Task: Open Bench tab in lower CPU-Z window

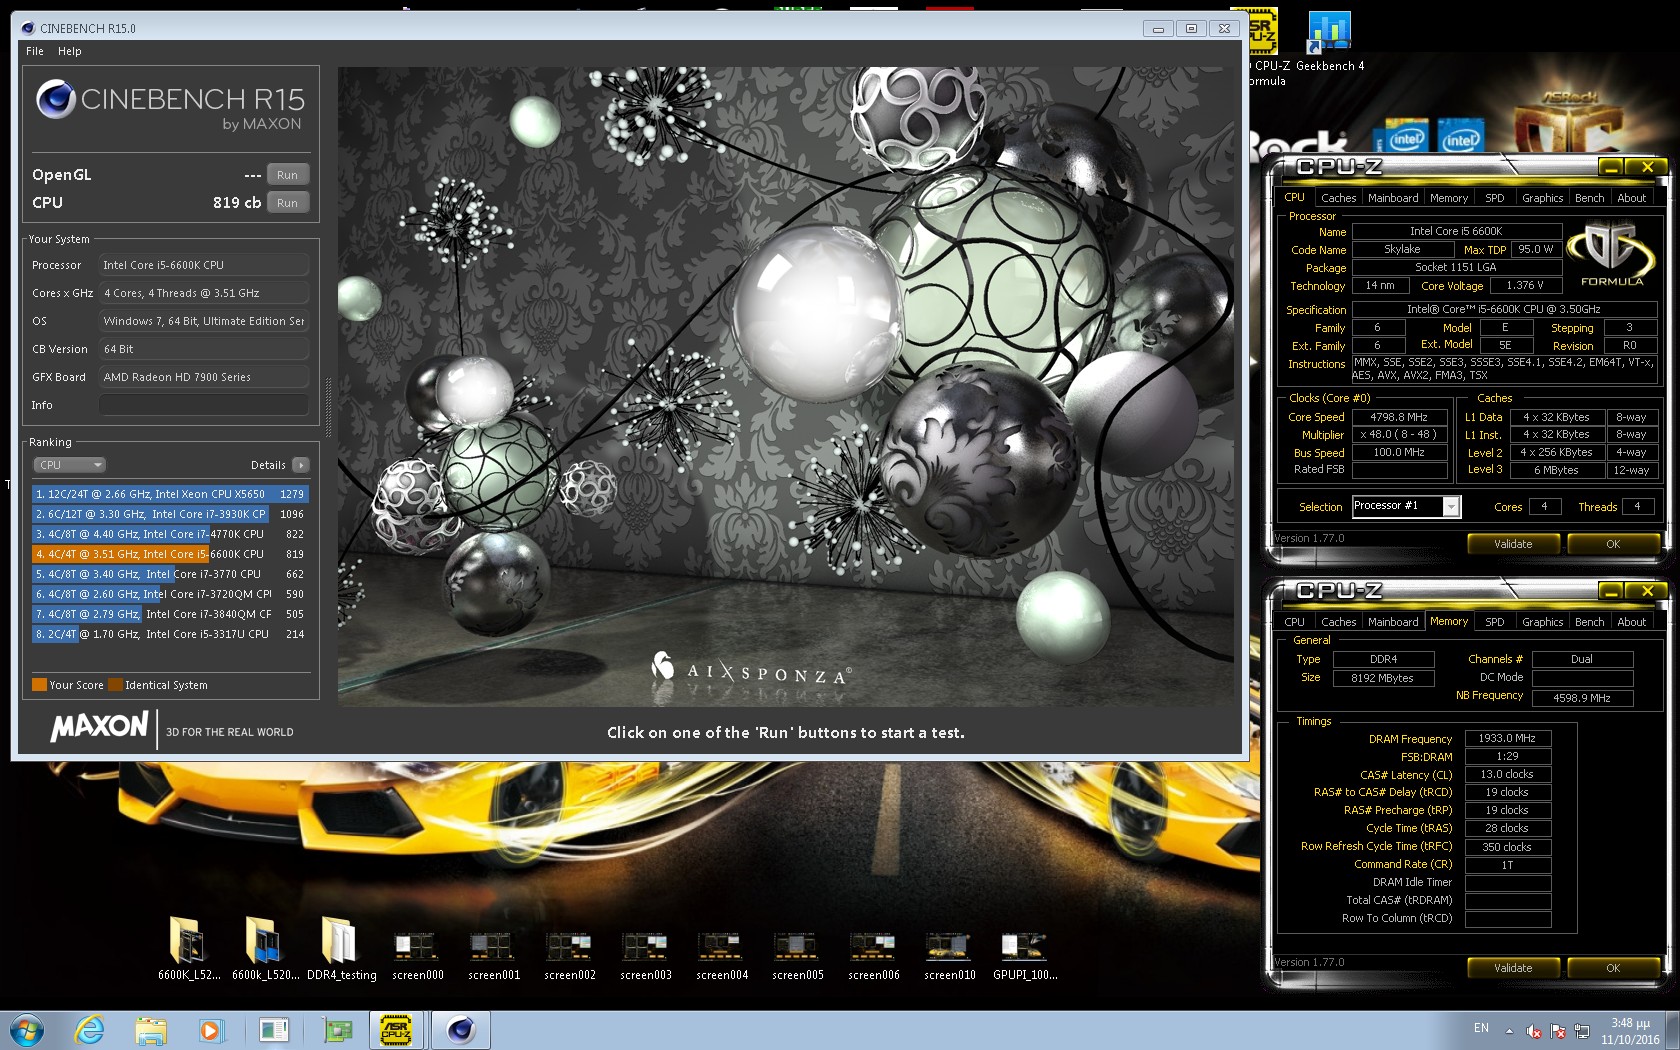Action: [1589, 622]
